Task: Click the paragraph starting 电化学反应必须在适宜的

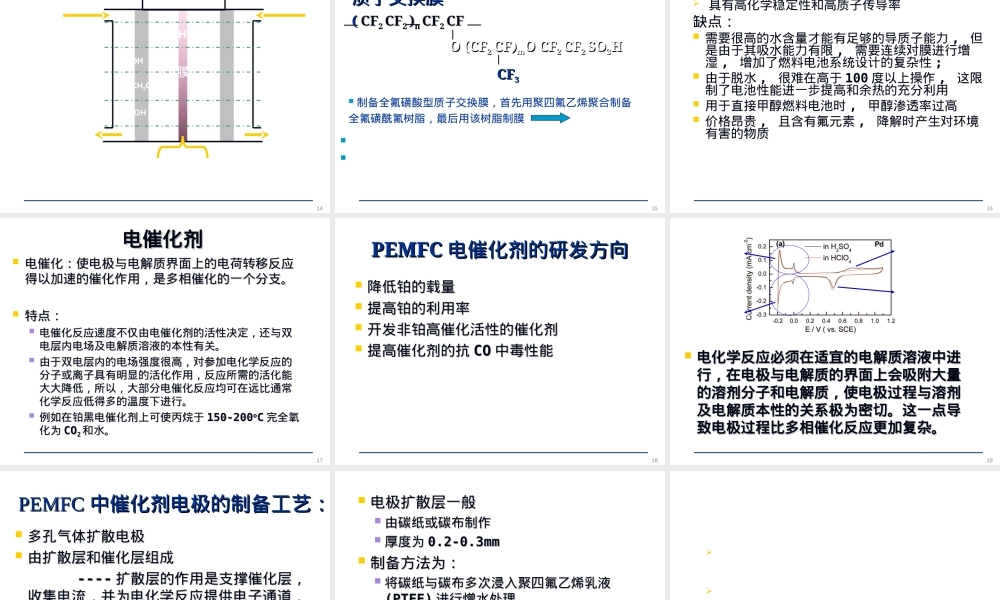Action: (x=828, y=393)
